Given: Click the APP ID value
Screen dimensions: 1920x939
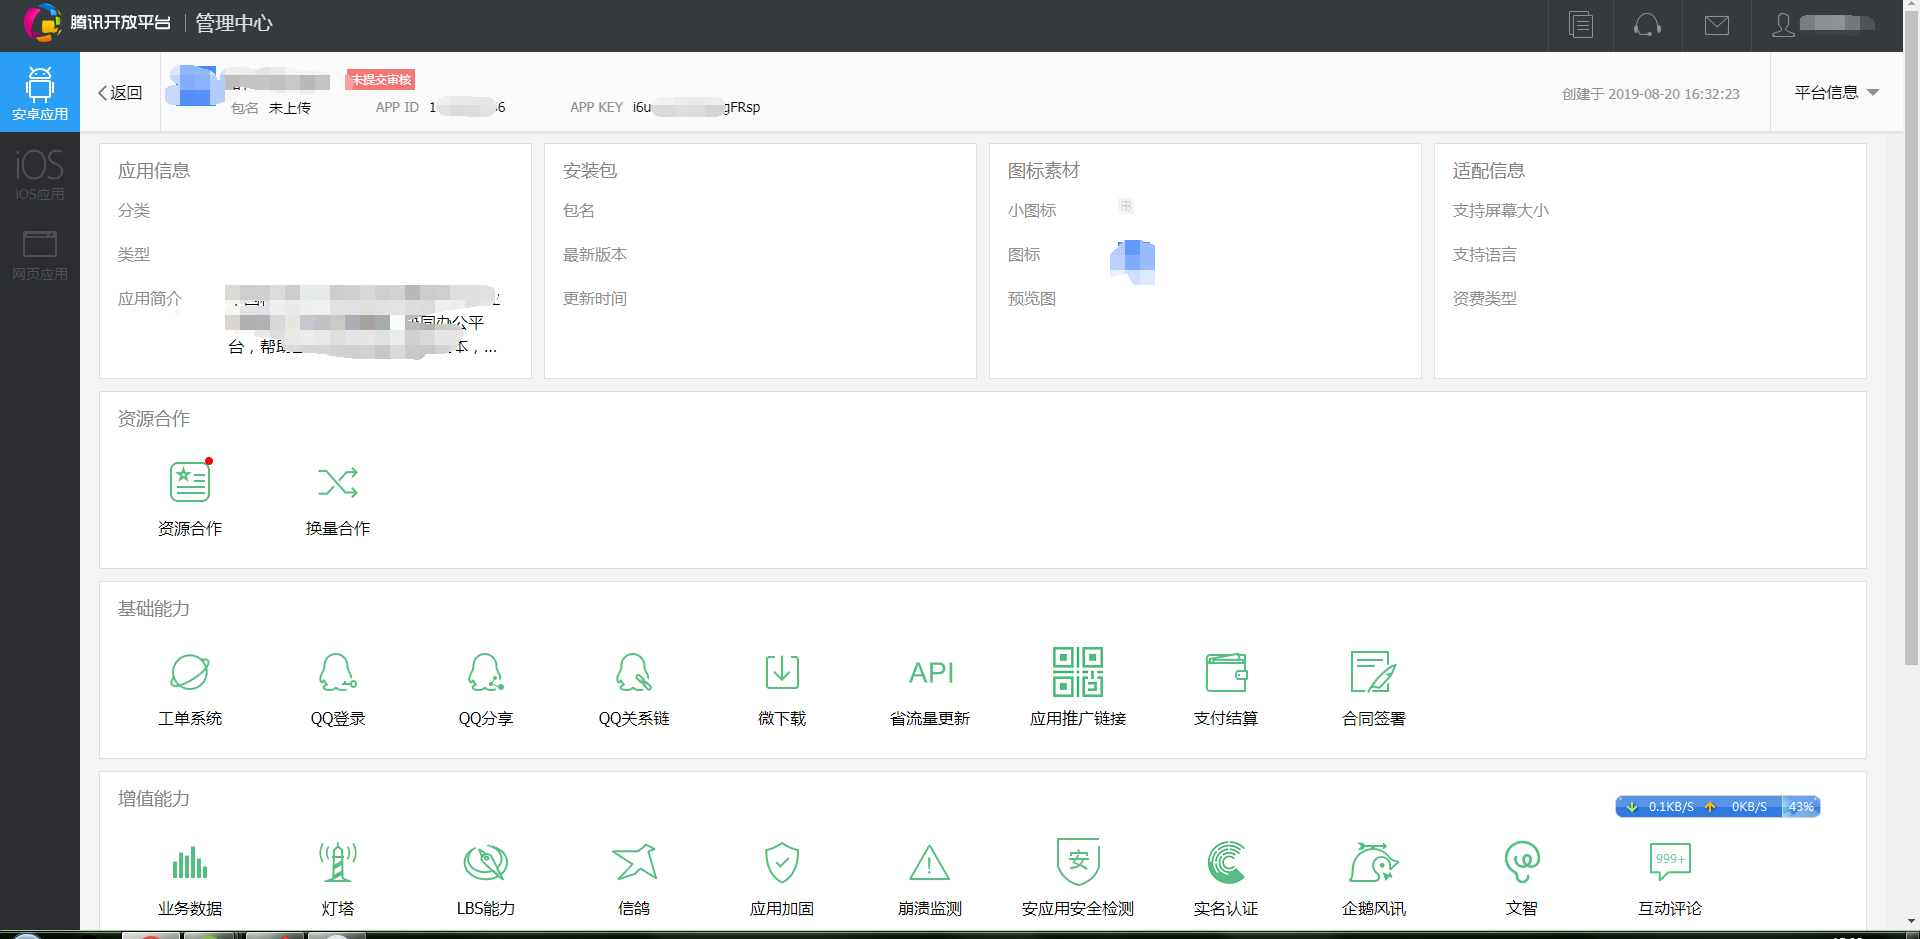Looking at the screenshot, I should [x=467, y=107].
